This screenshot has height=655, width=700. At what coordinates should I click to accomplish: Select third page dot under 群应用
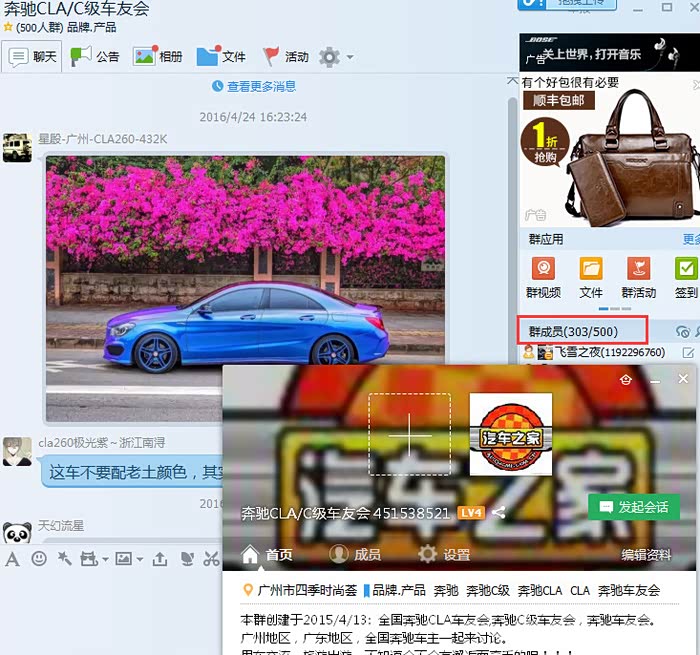pos(626,309)
